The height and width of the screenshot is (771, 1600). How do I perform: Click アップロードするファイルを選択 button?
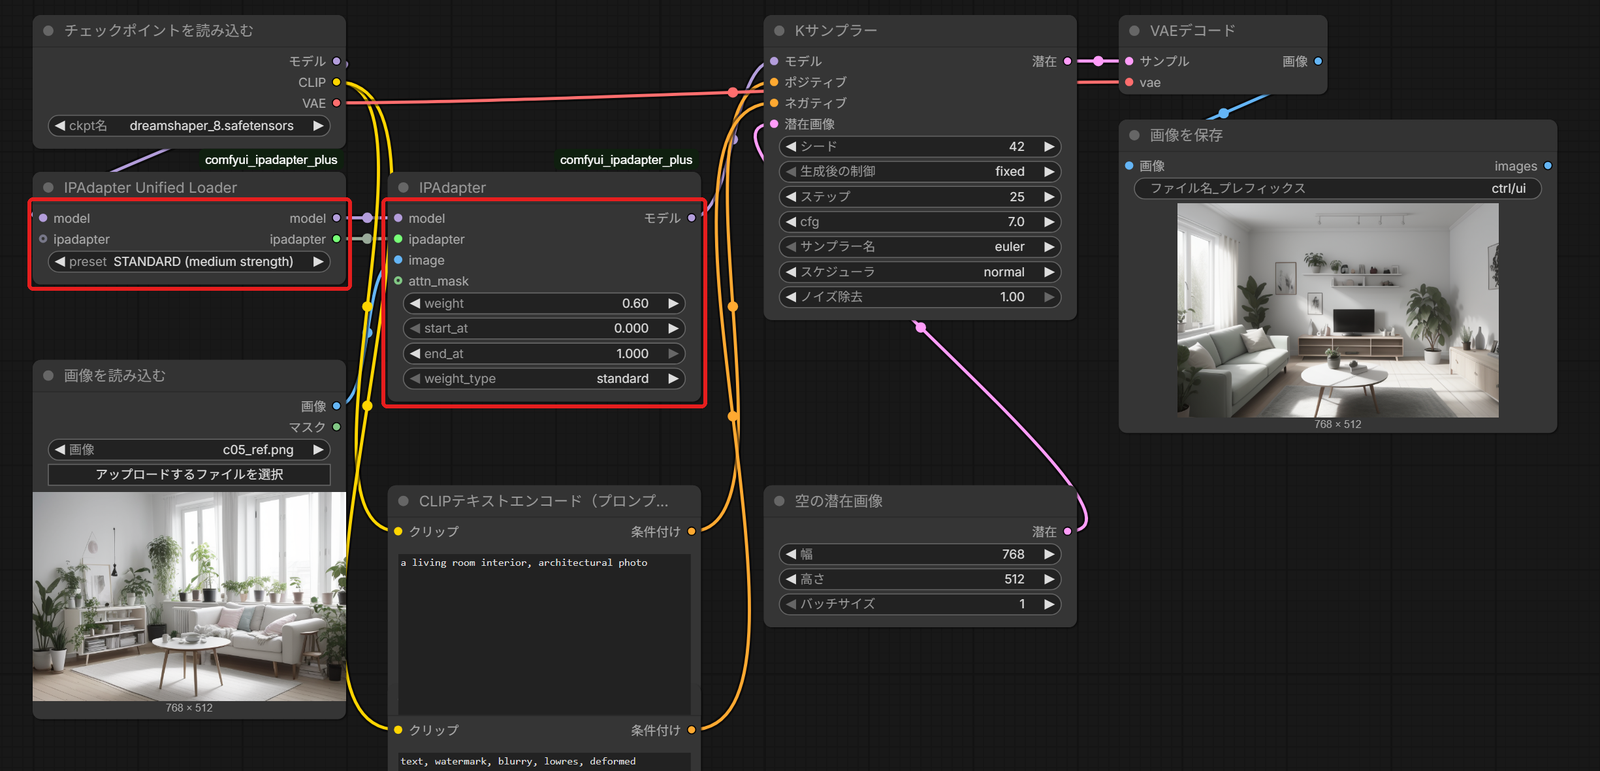189,474
